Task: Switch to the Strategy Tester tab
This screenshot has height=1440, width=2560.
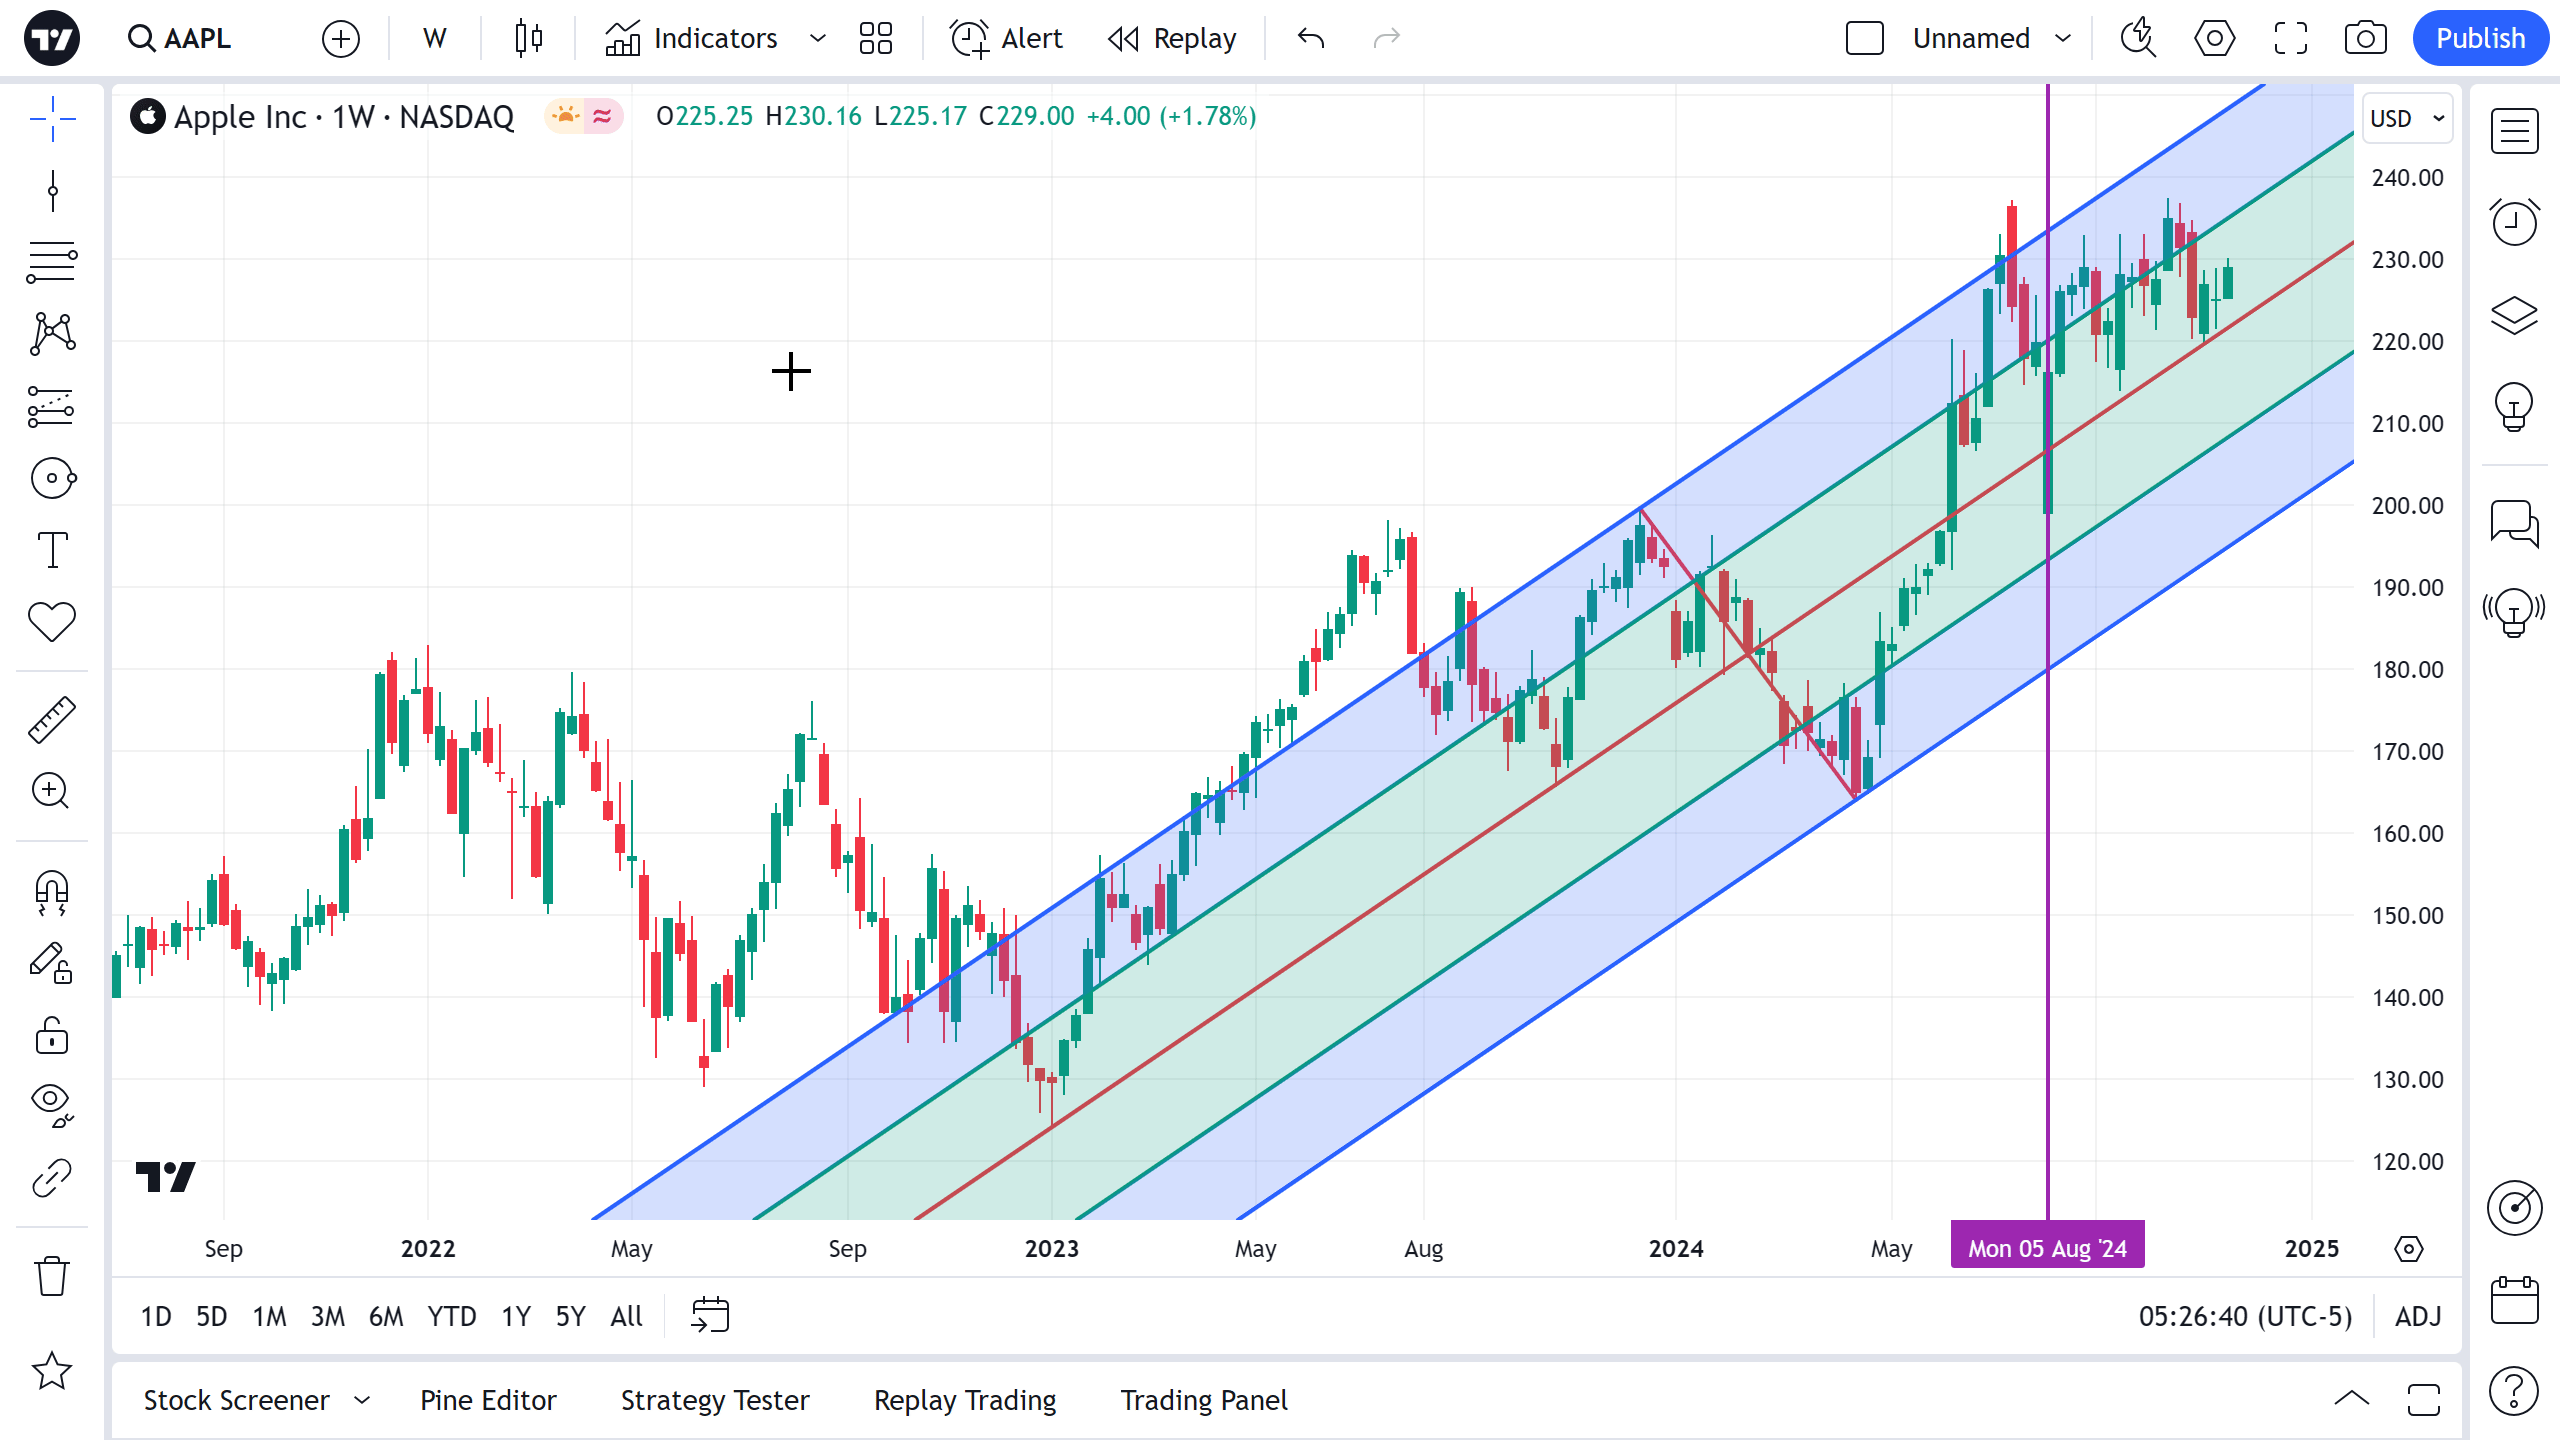Action: [715, 1400]
